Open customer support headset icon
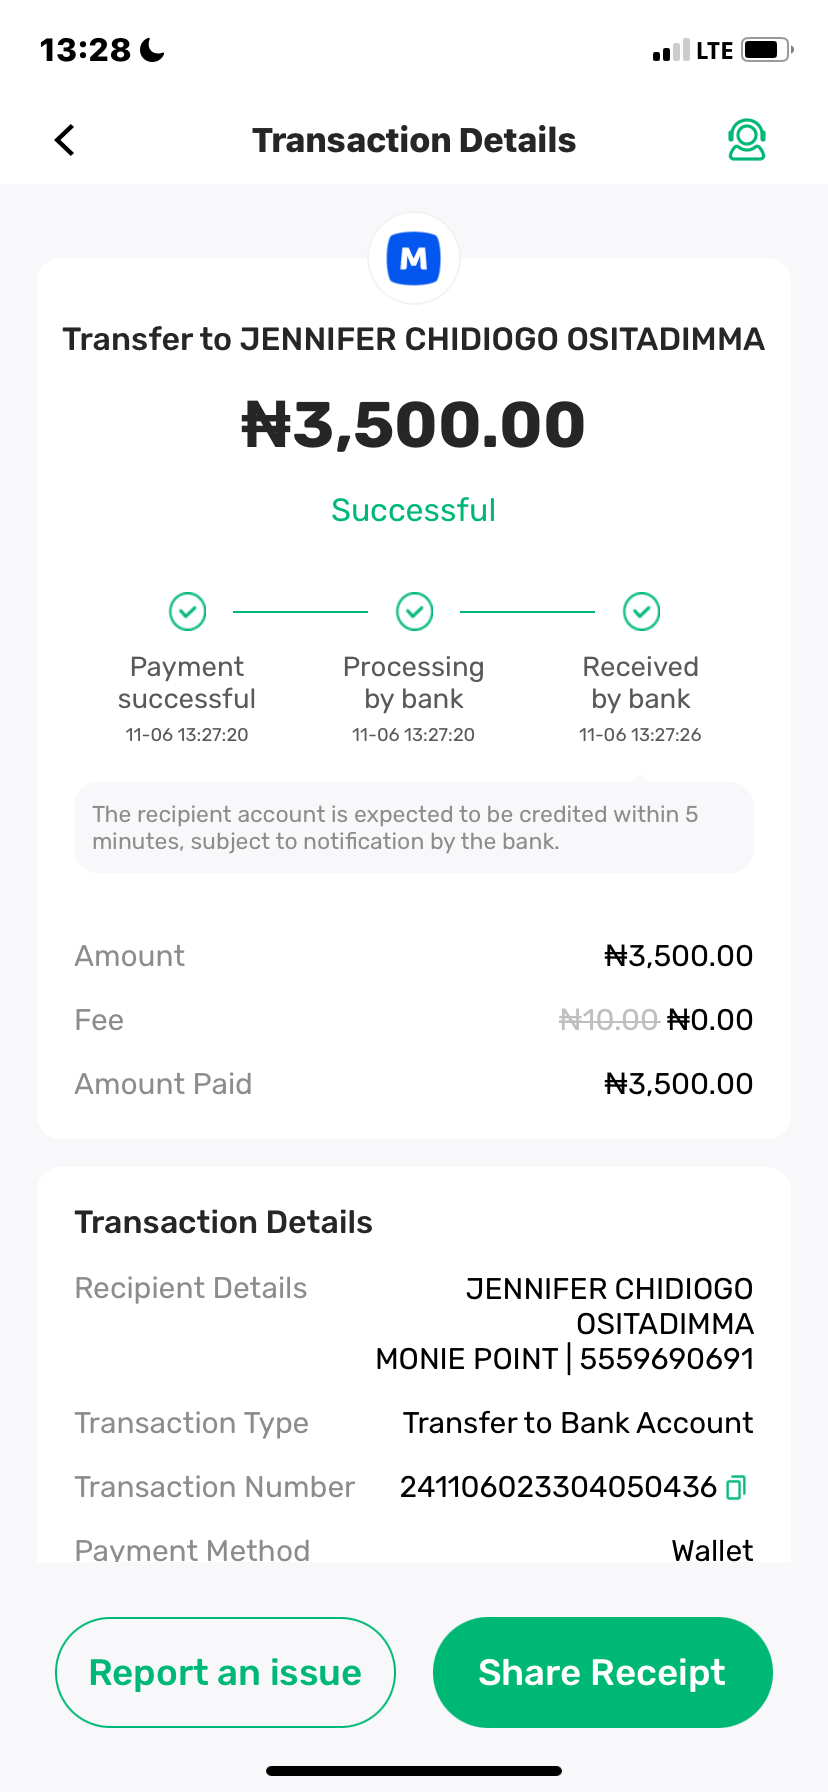Image resolution: width=828 pixels, height=1792 pixels. click(746, 140)
